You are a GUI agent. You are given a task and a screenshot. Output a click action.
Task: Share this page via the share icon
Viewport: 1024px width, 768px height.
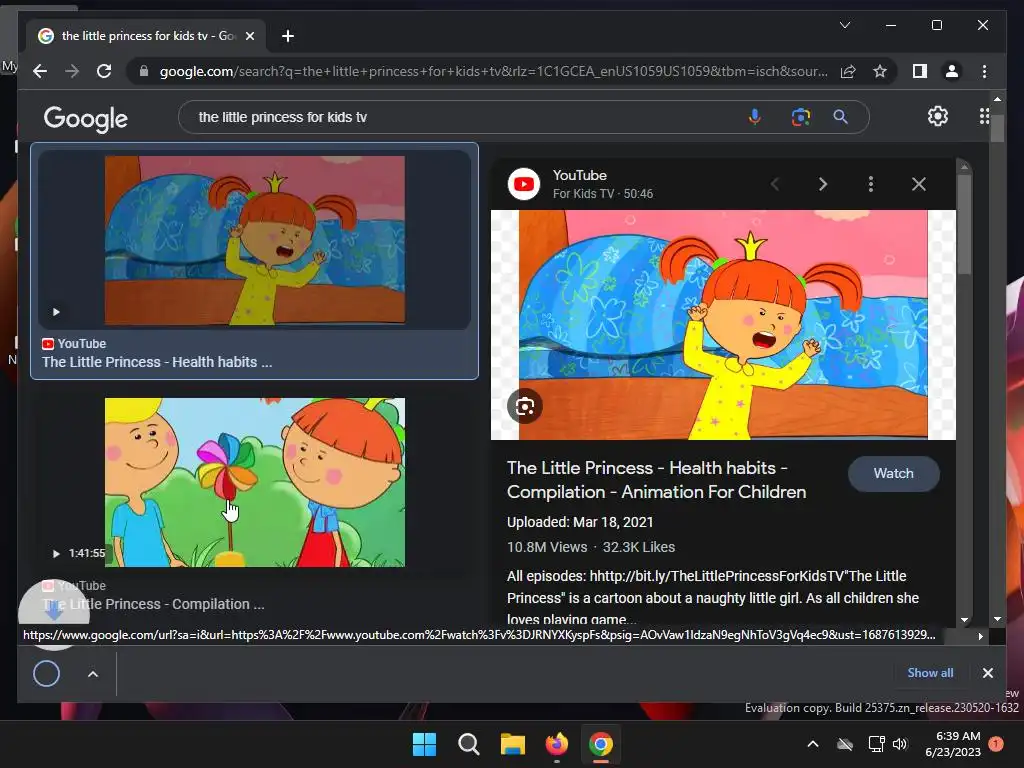coord(848,71)
